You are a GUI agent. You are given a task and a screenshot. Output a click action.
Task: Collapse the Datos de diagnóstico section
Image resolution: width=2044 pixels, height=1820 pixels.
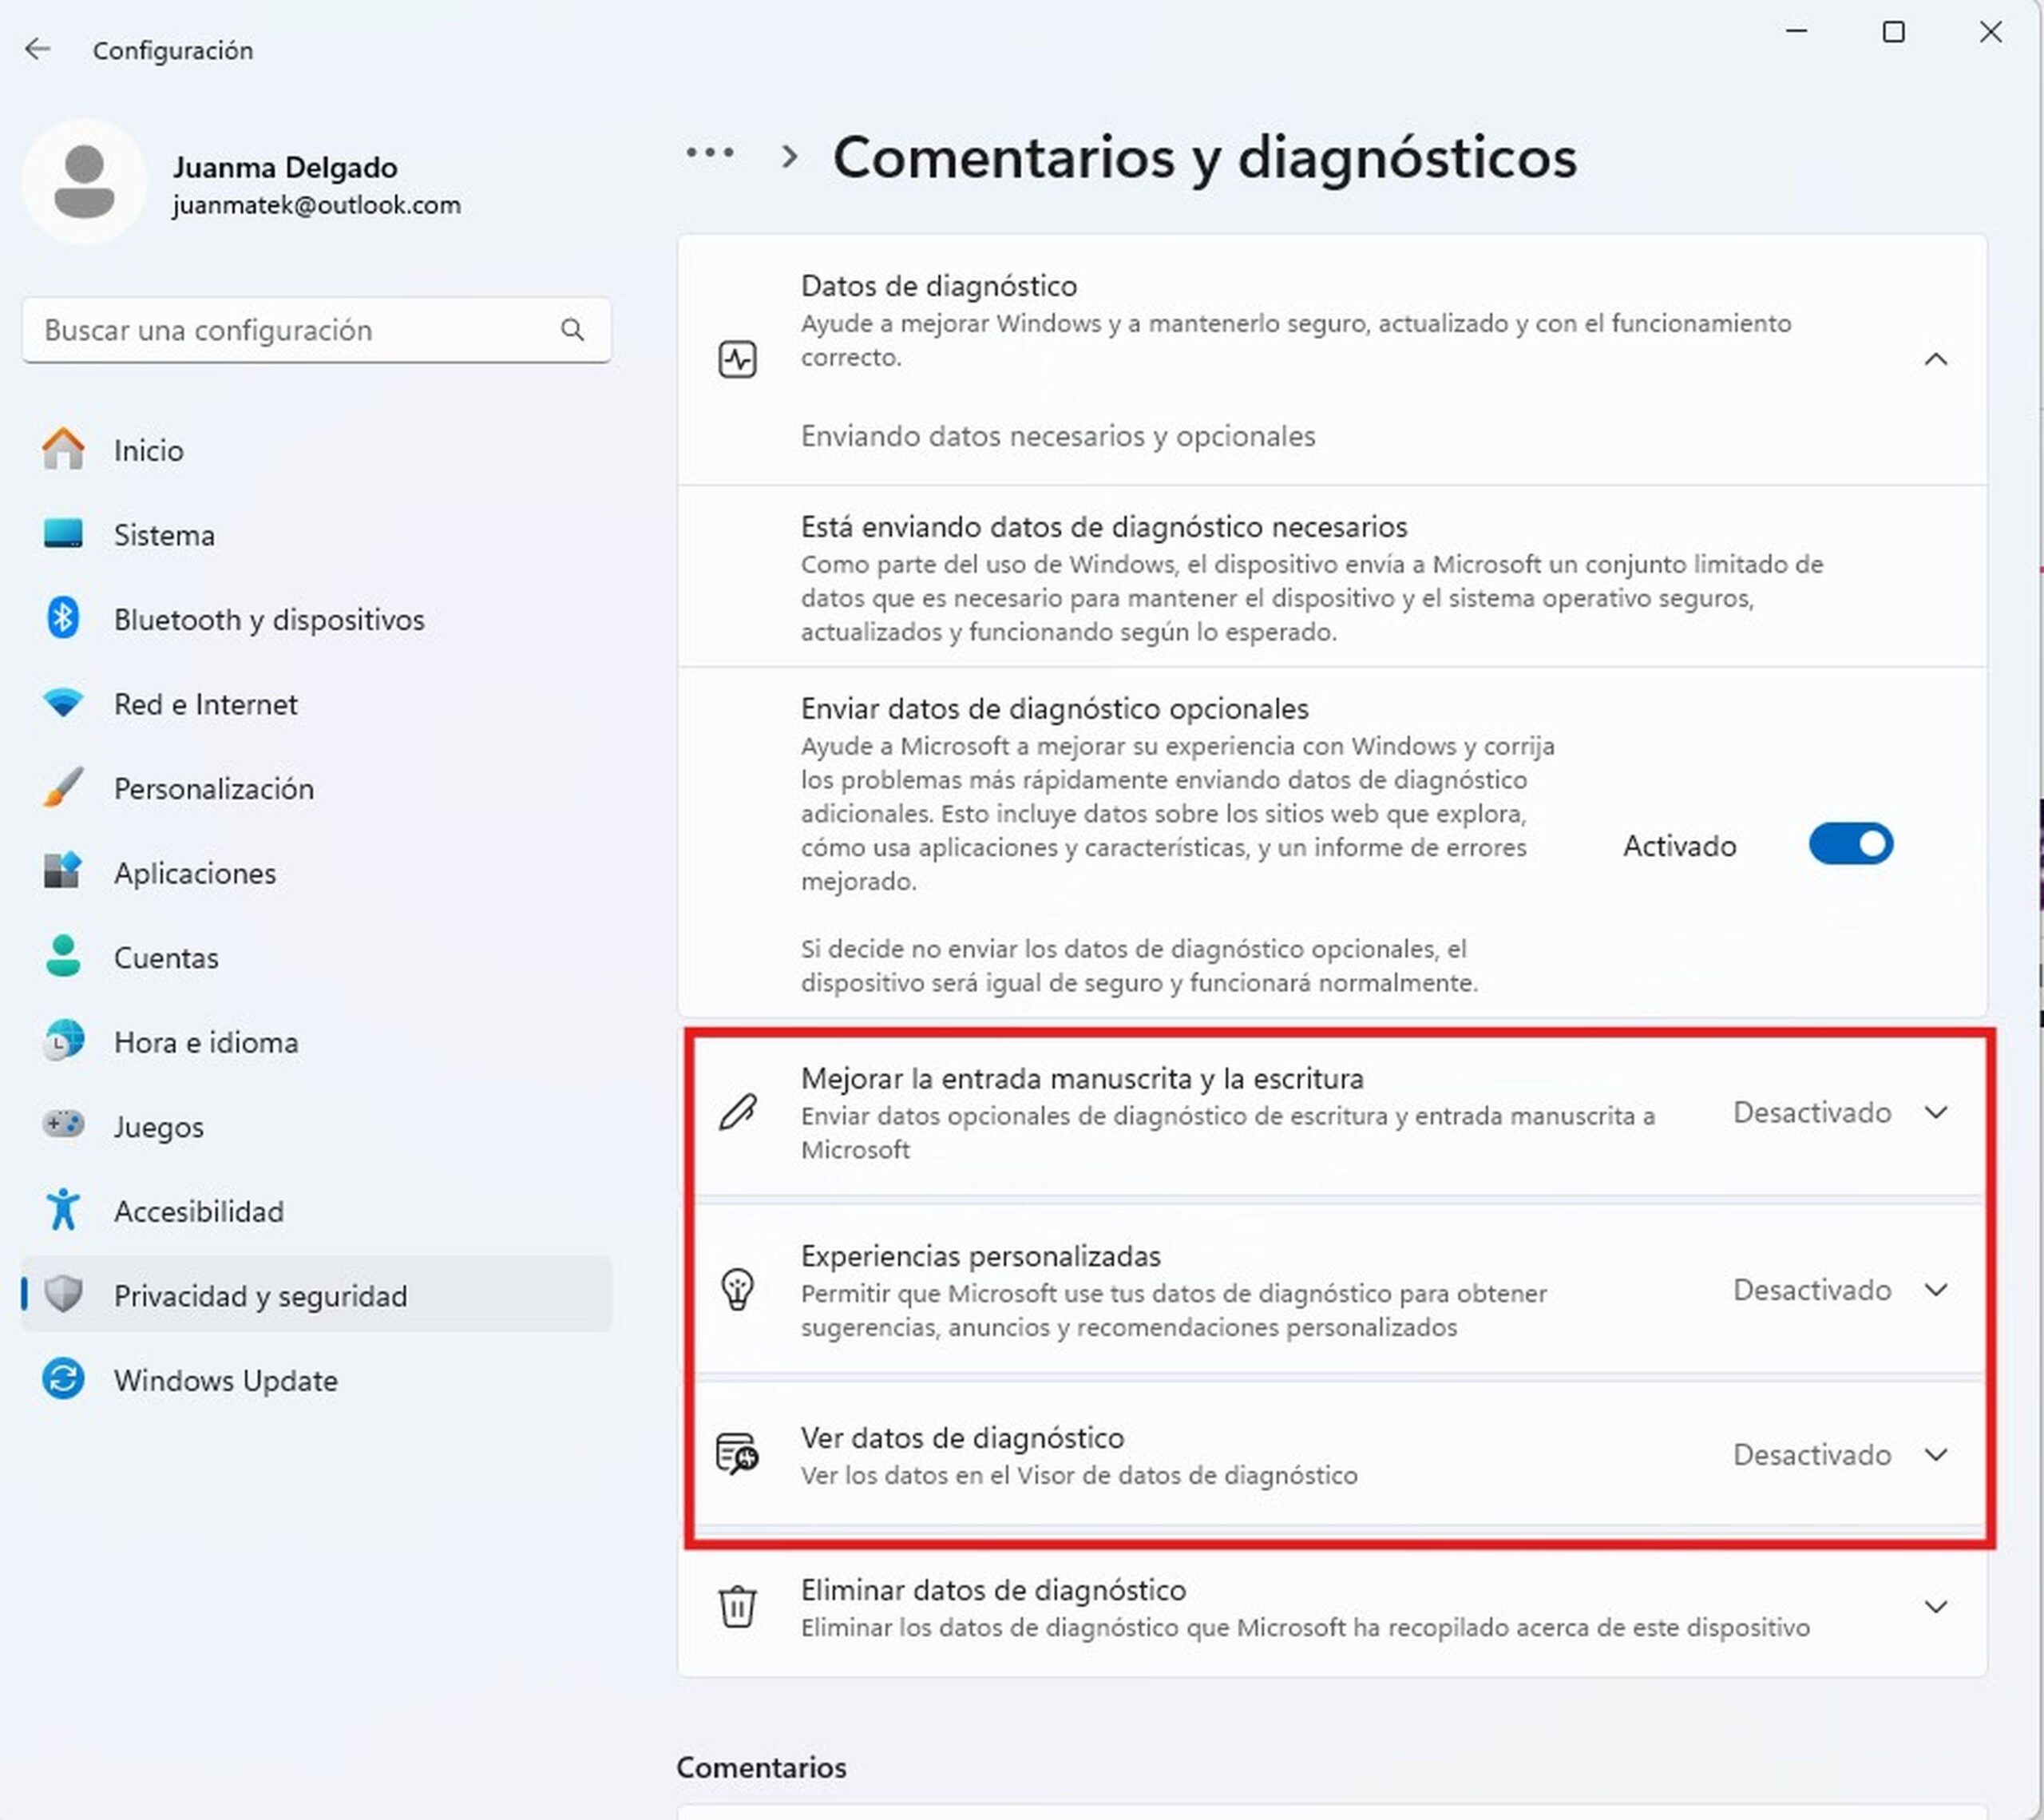click(1936, 359)
